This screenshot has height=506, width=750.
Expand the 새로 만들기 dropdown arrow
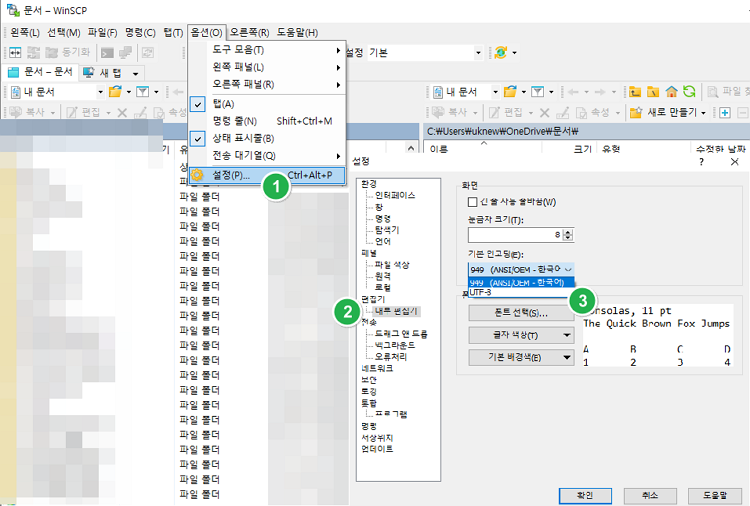[x=703, y=113]
